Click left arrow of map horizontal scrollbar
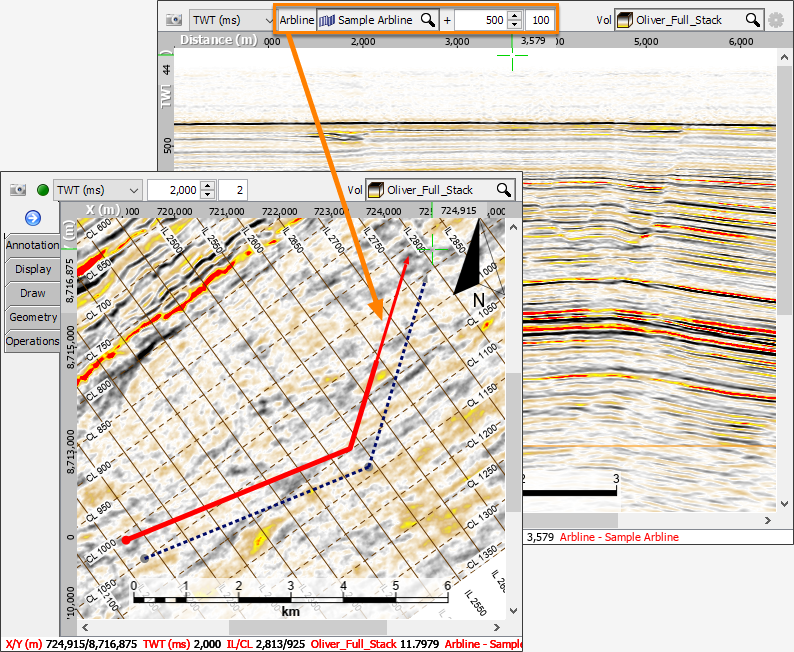794x652 pixels. click(x=85, y=627)
